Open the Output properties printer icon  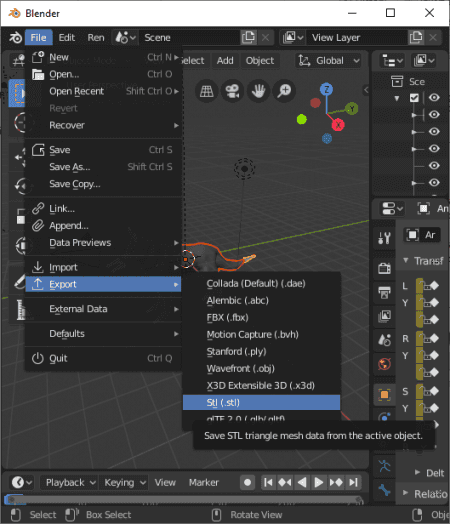coord(384,292)
